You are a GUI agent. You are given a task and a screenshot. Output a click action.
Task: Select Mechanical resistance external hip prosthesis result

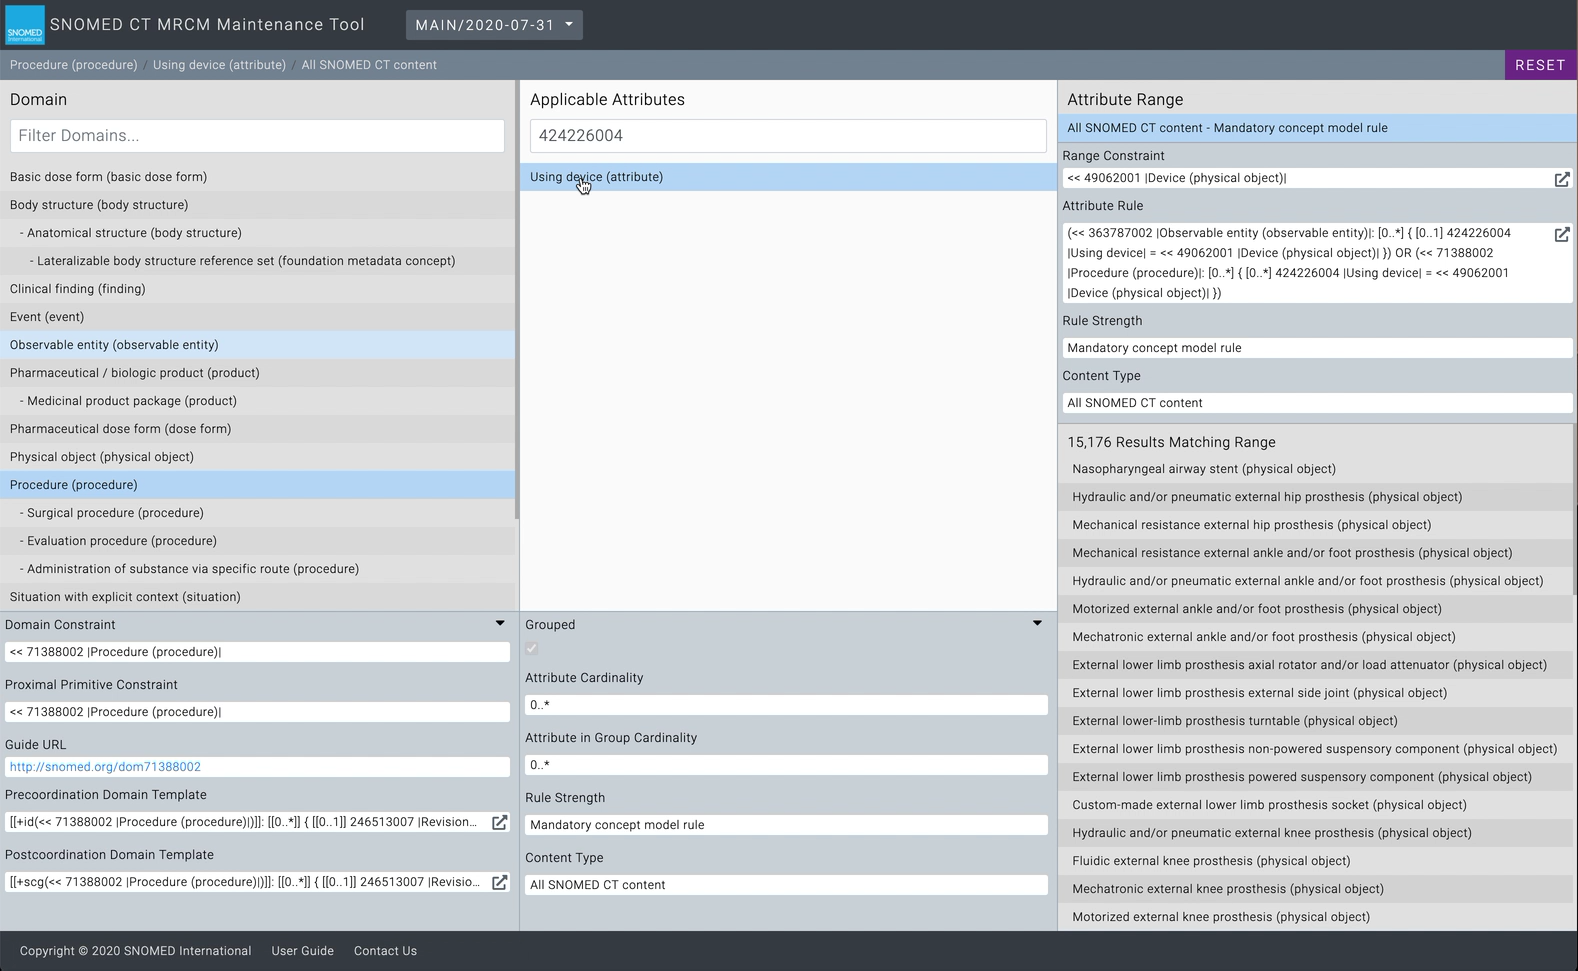[x=1315, y=525]
